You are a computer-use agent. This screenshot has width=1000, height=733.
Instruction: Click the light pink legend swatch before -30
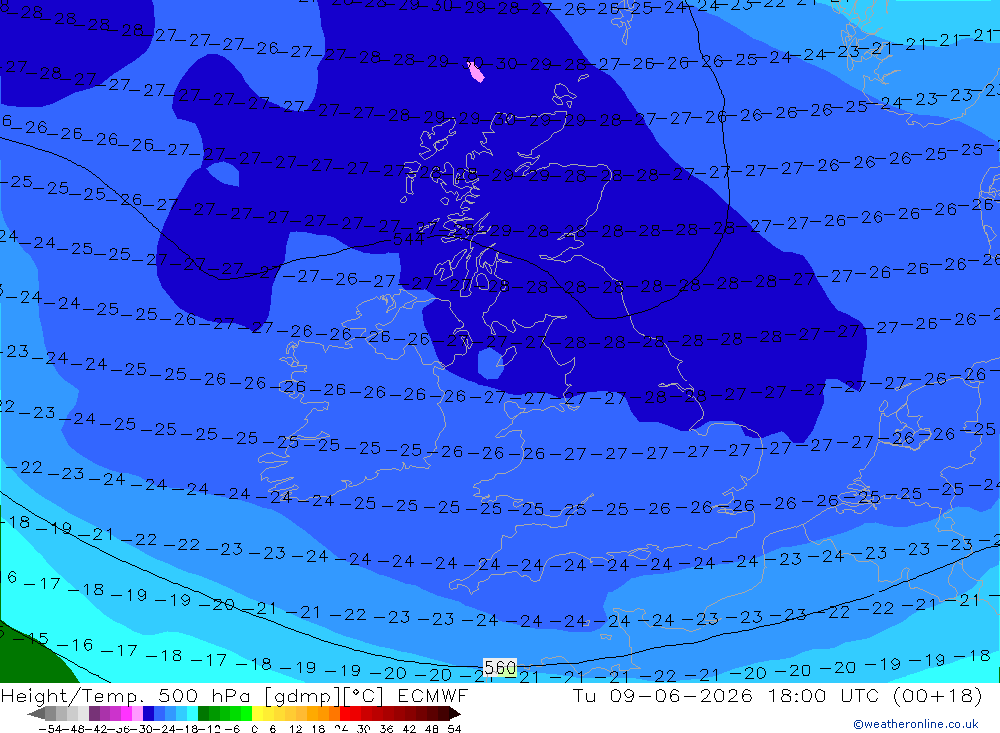[x=137, y=714]
